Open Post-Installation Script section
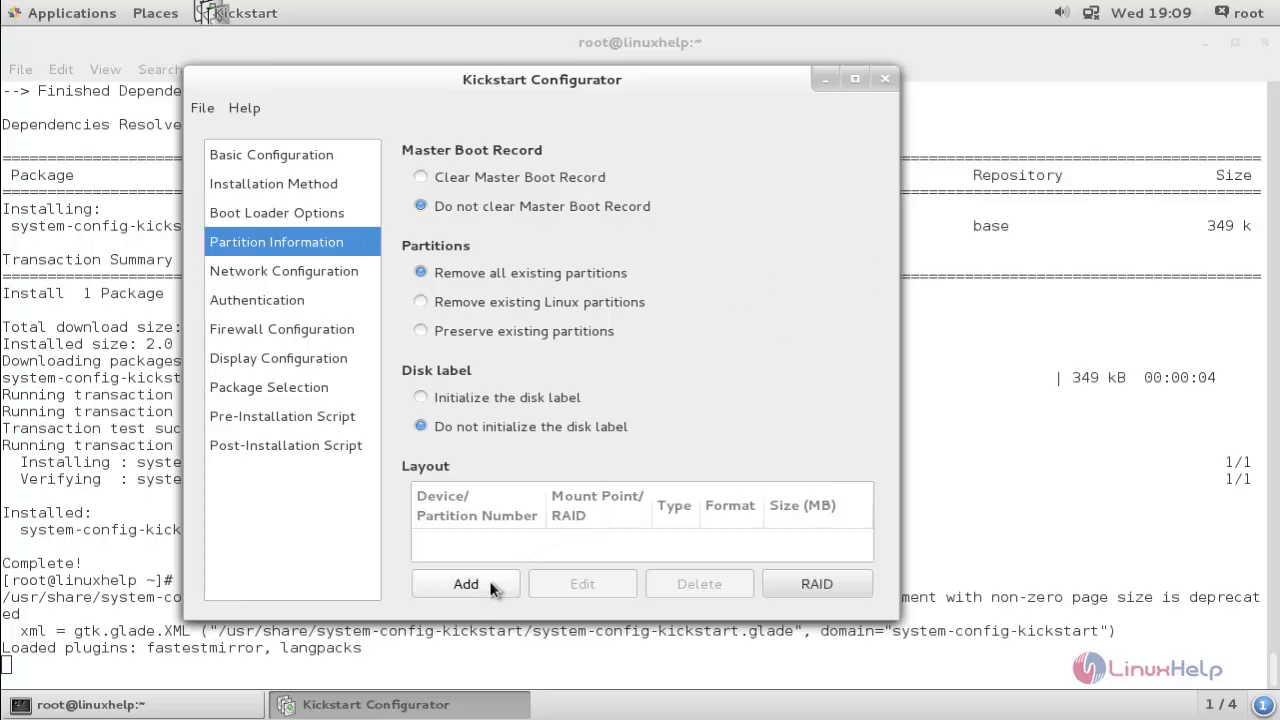The width and height of the screenshot is (1280, 720). click(292, 445)
